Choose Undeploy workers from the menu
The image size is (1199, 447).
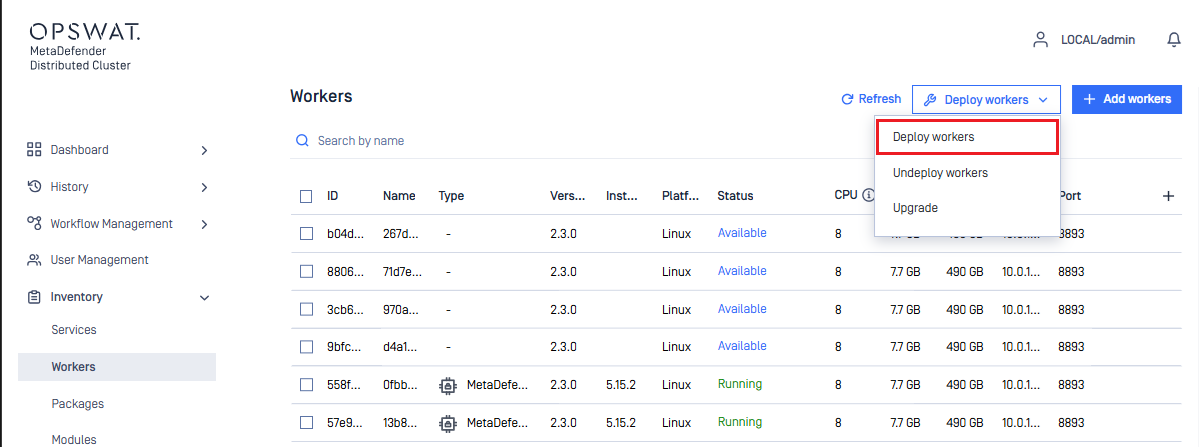tap(940, 173)
